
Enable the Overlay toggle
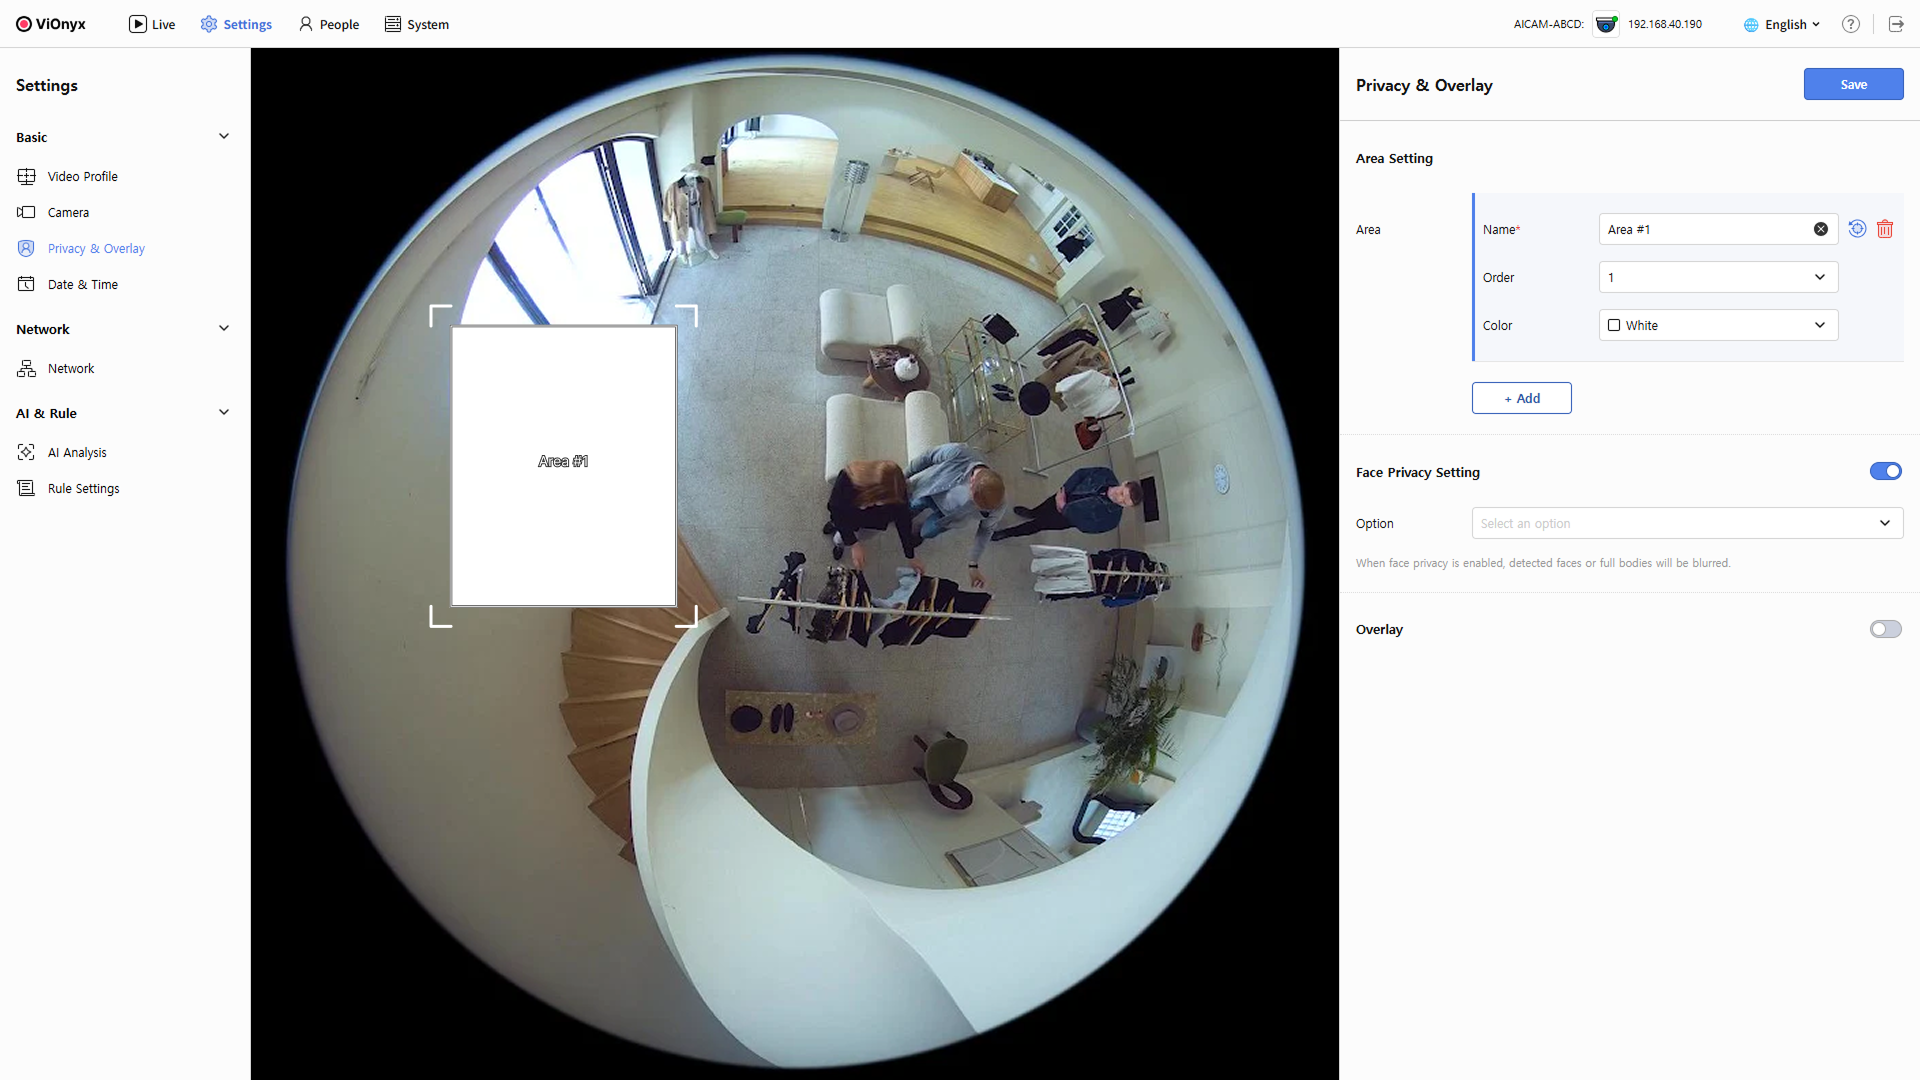(1885, 629)
